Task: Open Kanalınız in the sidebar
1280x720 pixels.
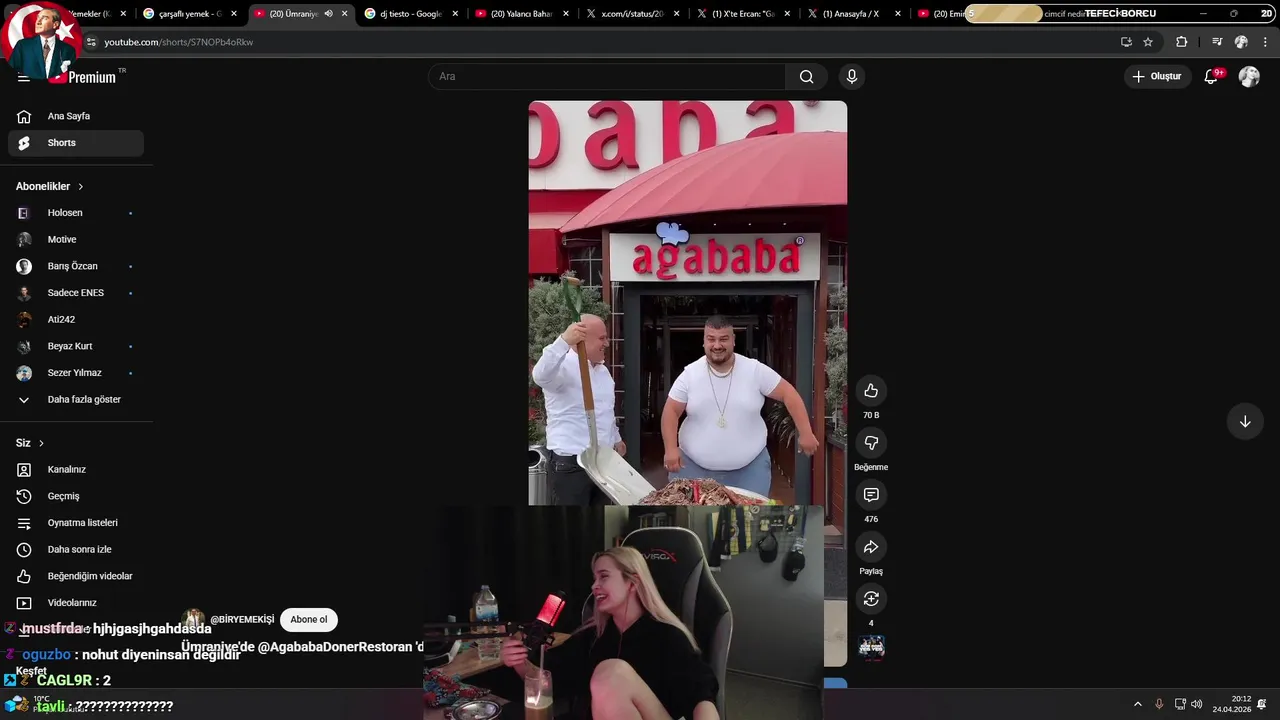Action: click(76, 470)
